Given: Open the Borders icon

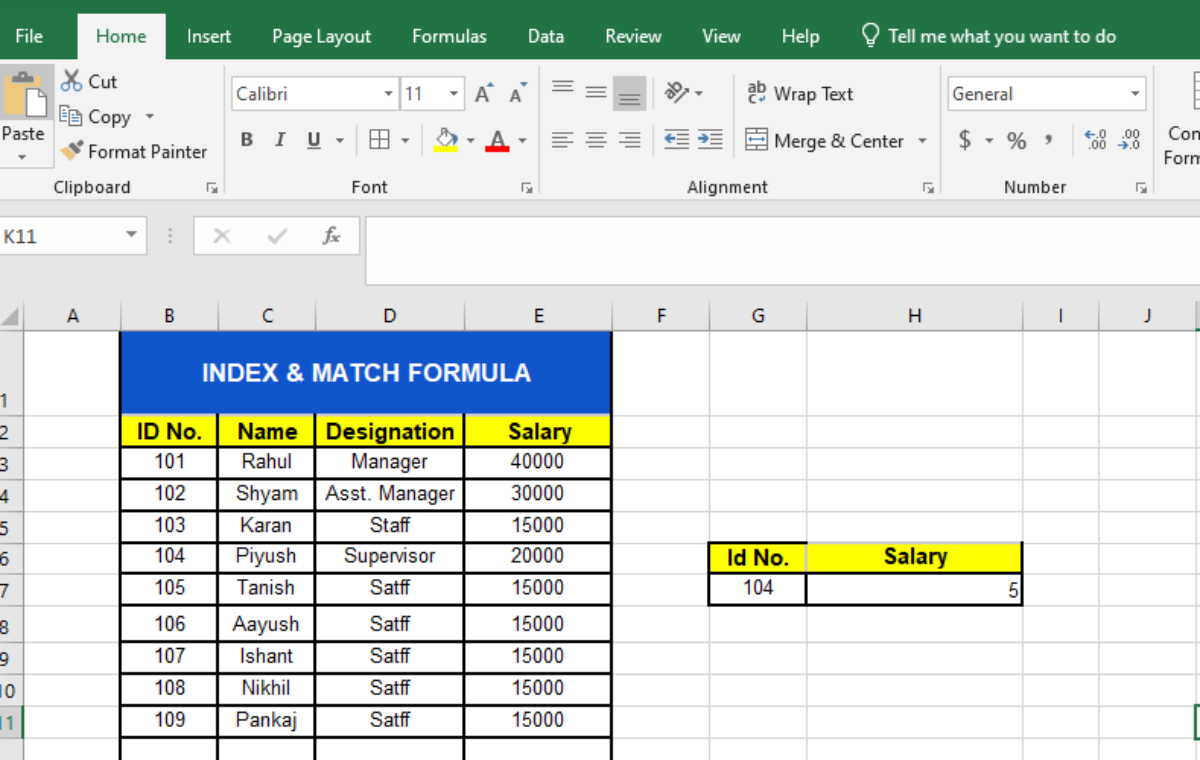Looking at the screenshot, I should click(379, 140).
